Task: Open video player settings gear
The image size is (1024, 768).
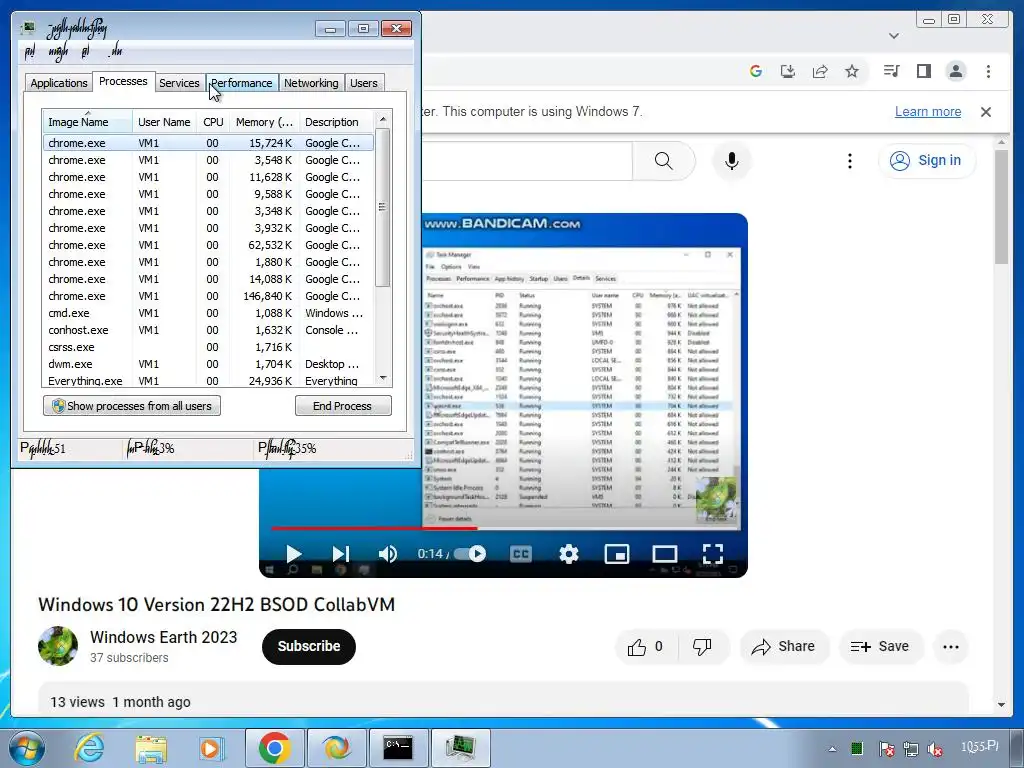Action: [569, 554]
